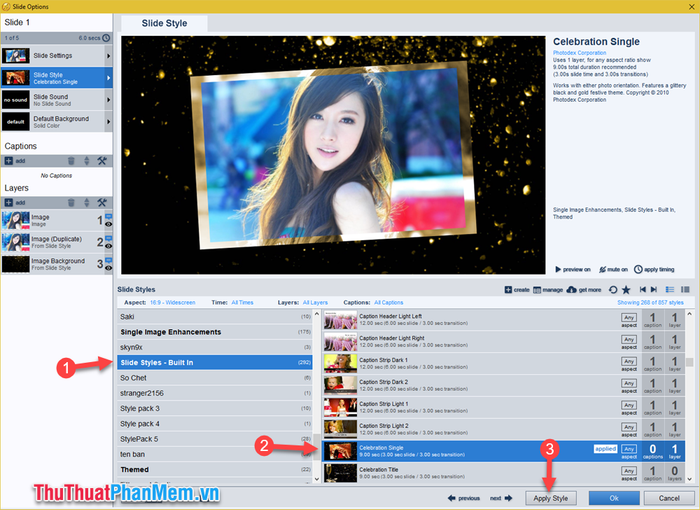
Task: Open Photodex Corporation link
Action: pos(579,53)
